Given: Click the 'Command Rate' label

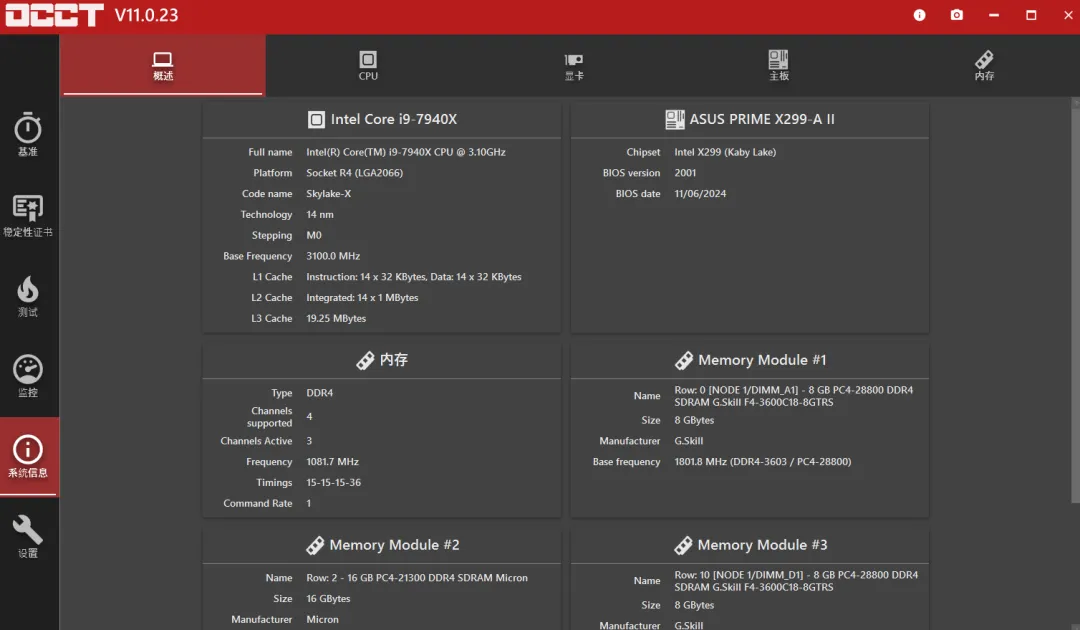Looking at the screenshot, I should pyautogui.click(x=258, y=503).
